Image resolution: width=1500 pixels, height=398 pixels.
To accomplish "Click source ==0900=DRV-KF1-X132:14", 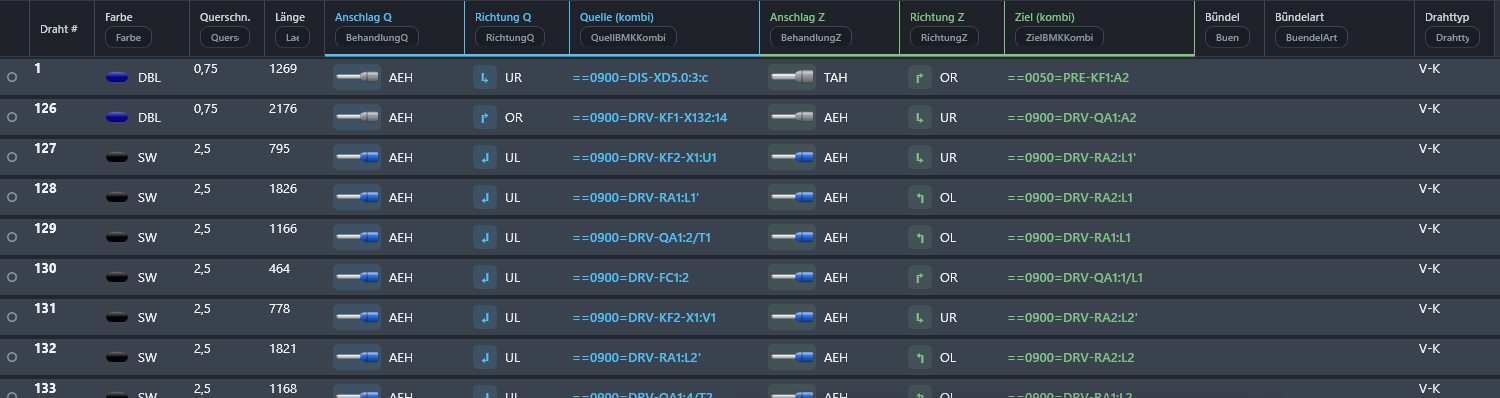I will (650, 118).
